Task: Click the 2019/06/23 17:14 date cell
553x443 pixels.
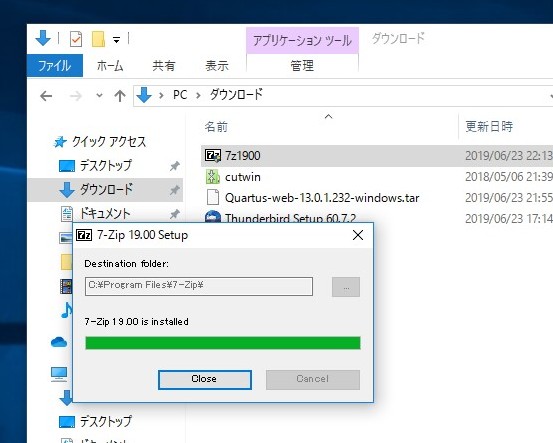Action: click(509, 219)
